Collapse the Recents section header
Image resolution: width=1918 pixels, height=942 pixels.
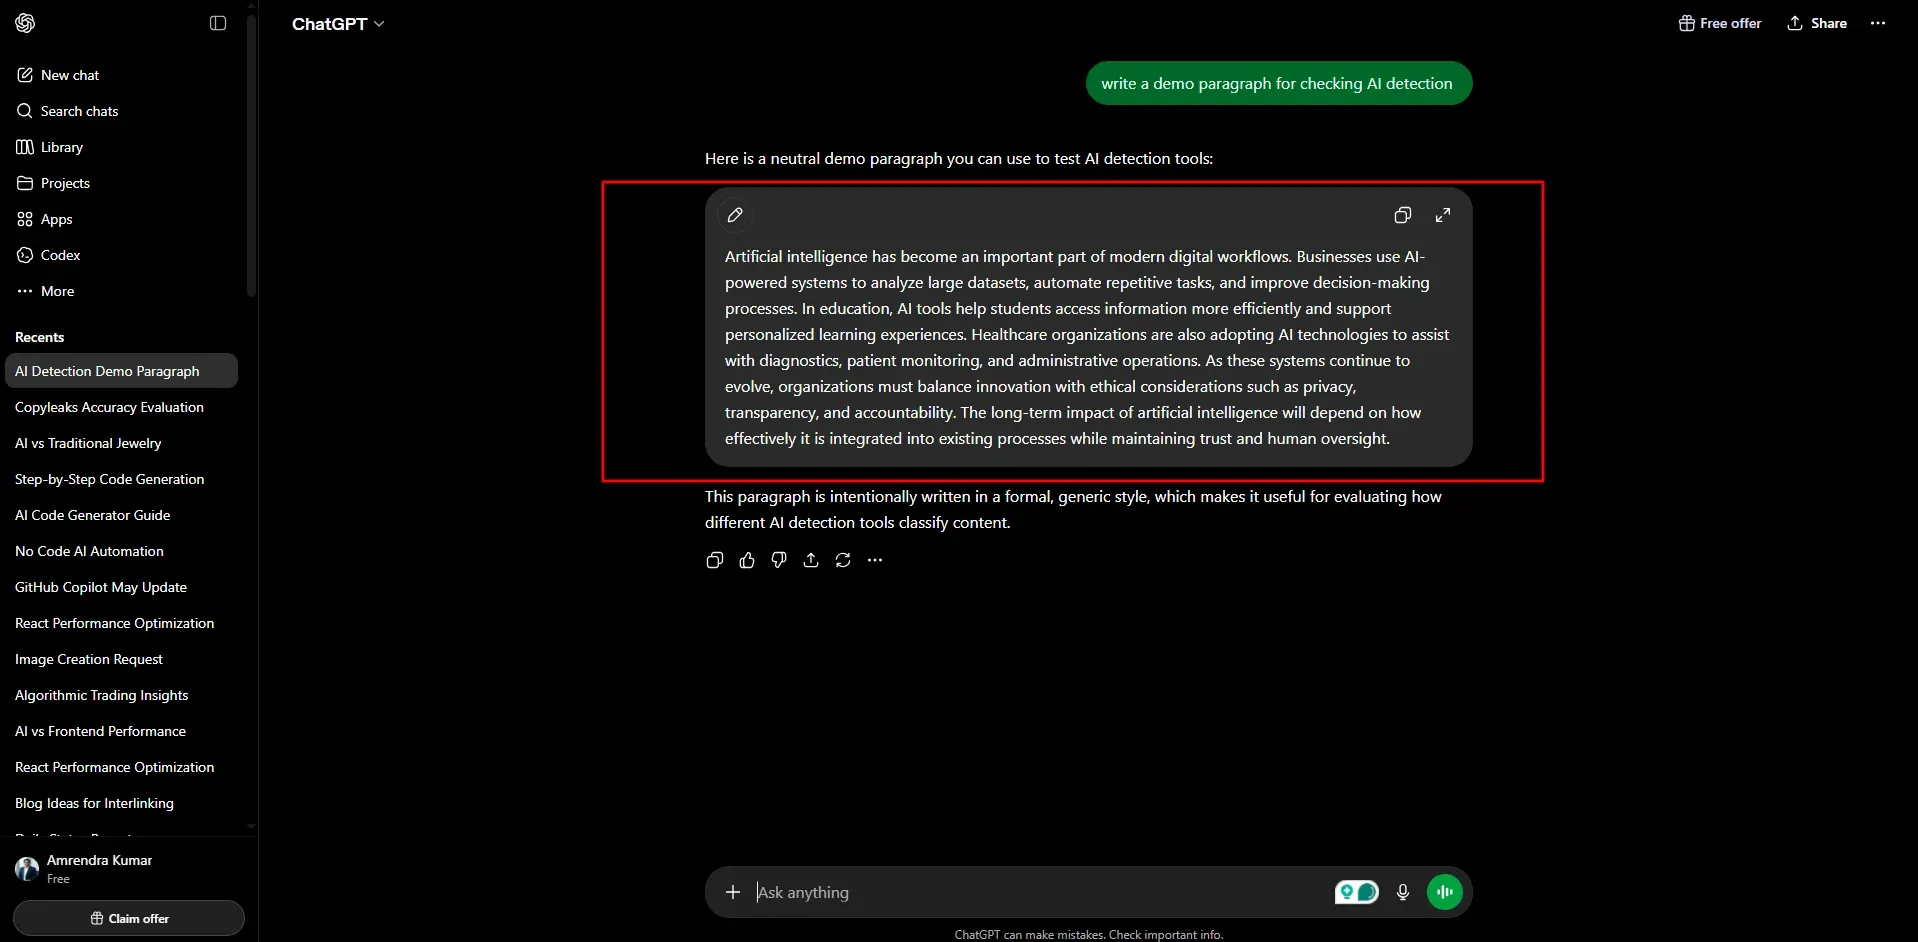[x=39, y=337]
